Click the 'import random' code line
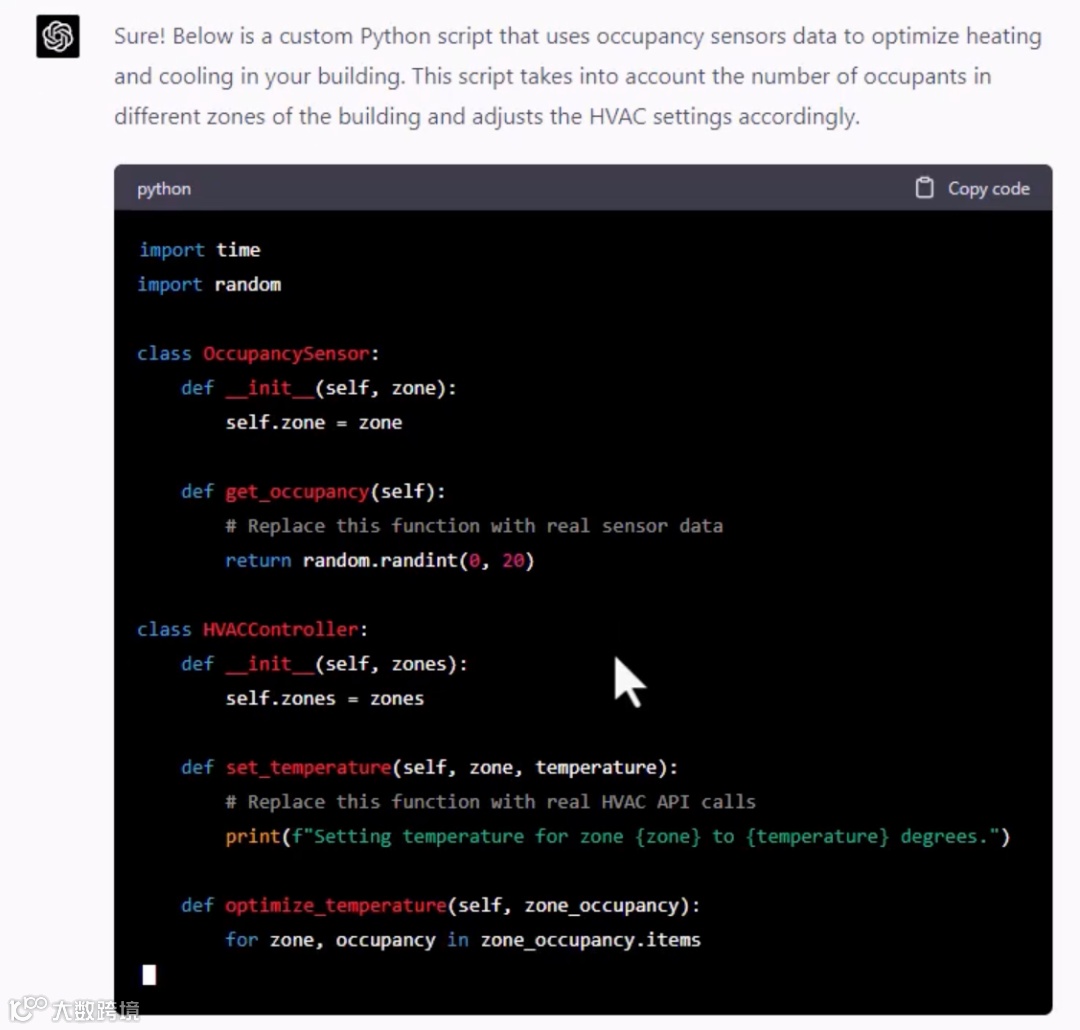 209,284
